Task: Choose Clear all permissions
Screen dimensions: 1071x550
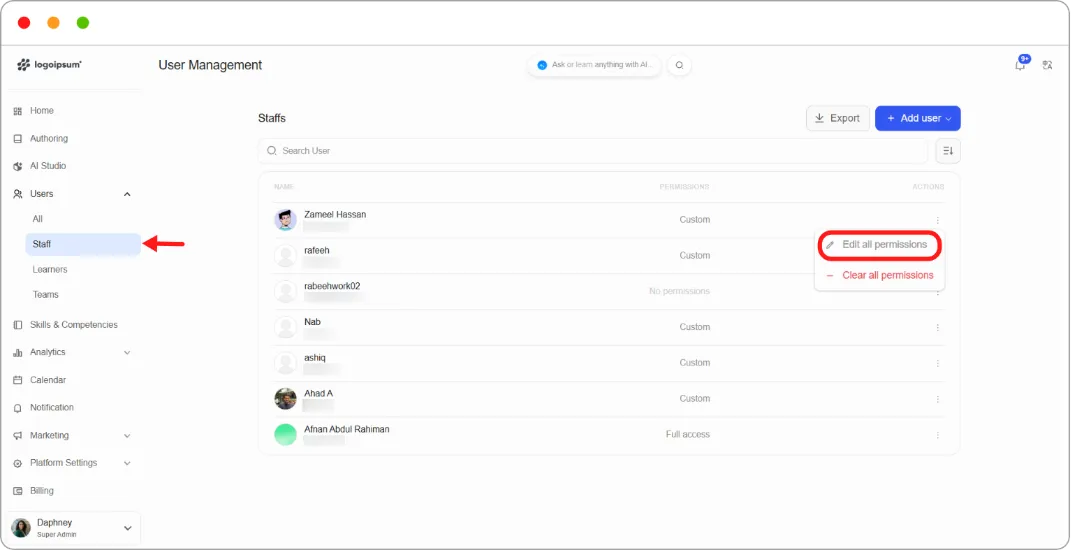Action: coord(880,275)
